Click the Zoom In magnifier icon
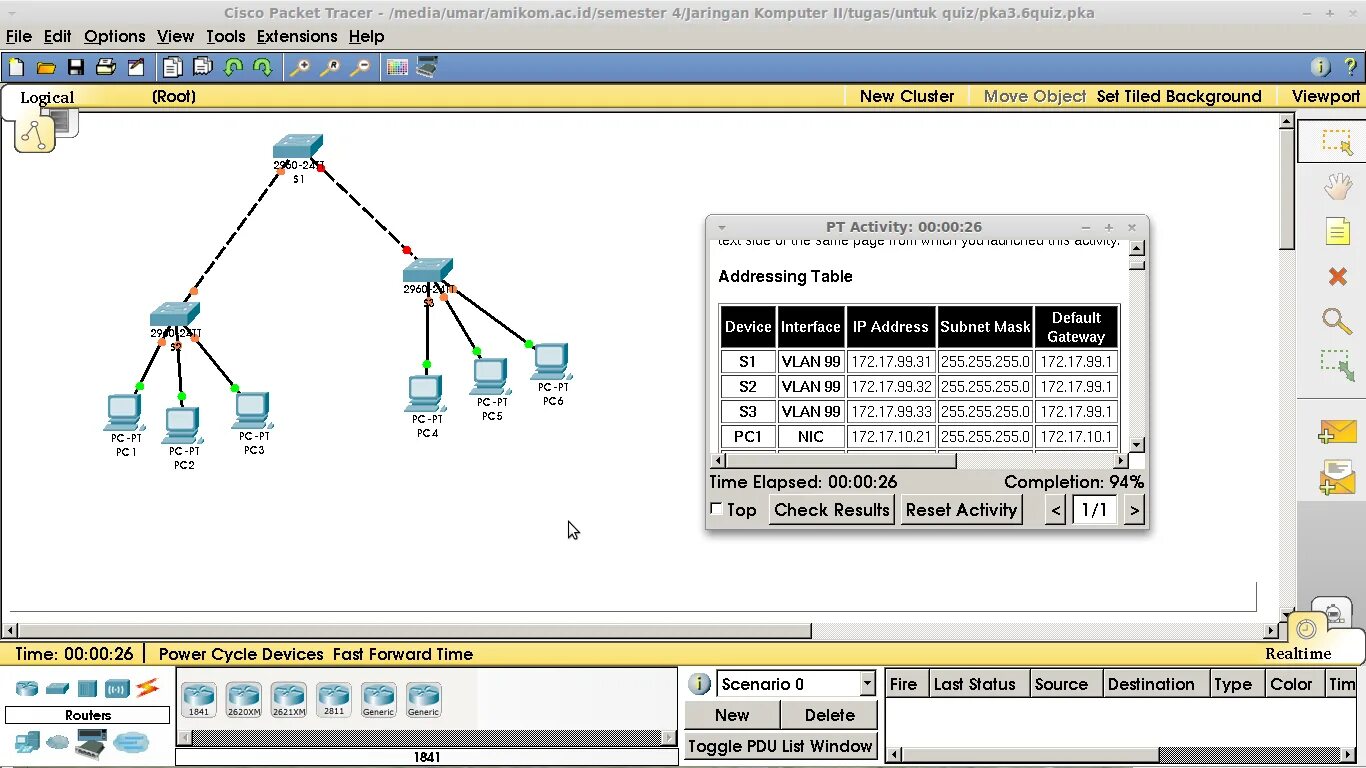This screenshot has width=1366, height=768. tap(299, 68)
